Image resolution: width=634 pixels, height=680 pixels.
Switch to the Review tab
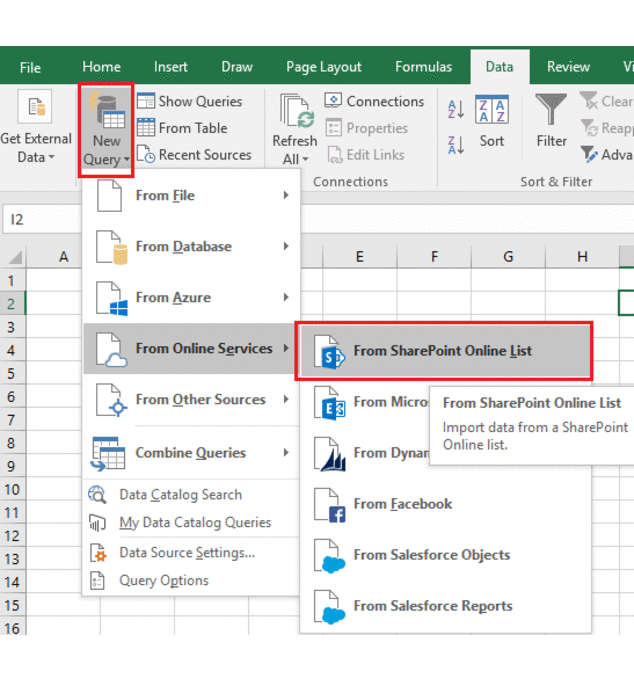point(568,67)
